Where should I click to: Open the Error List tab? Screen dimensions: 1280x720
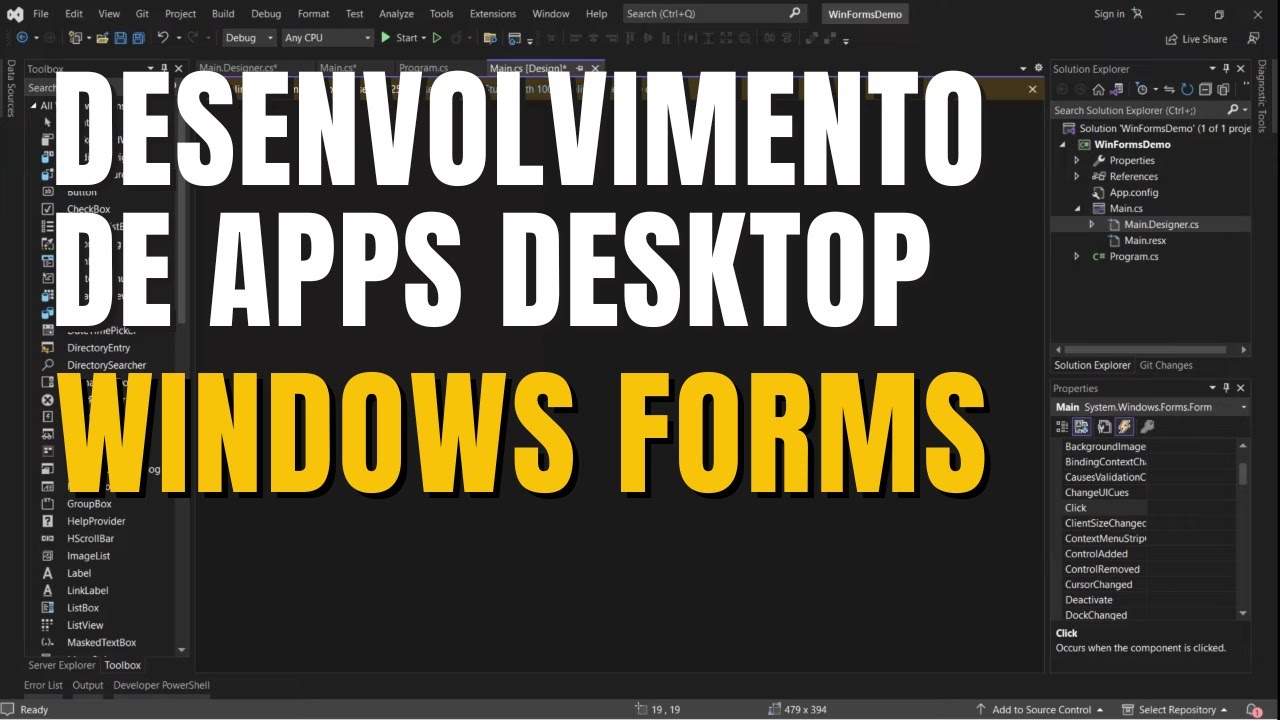tap(43, 685)
